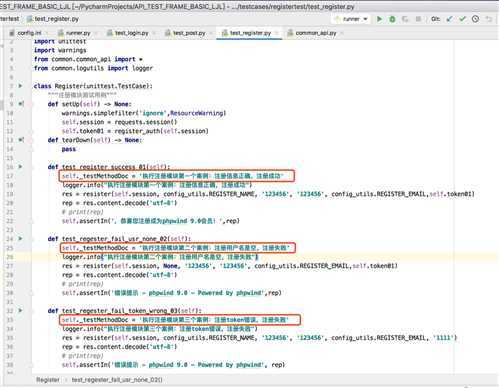Place cursor on def test_register_success_01 line
The image size is (499, 388).
coord(109,167)
